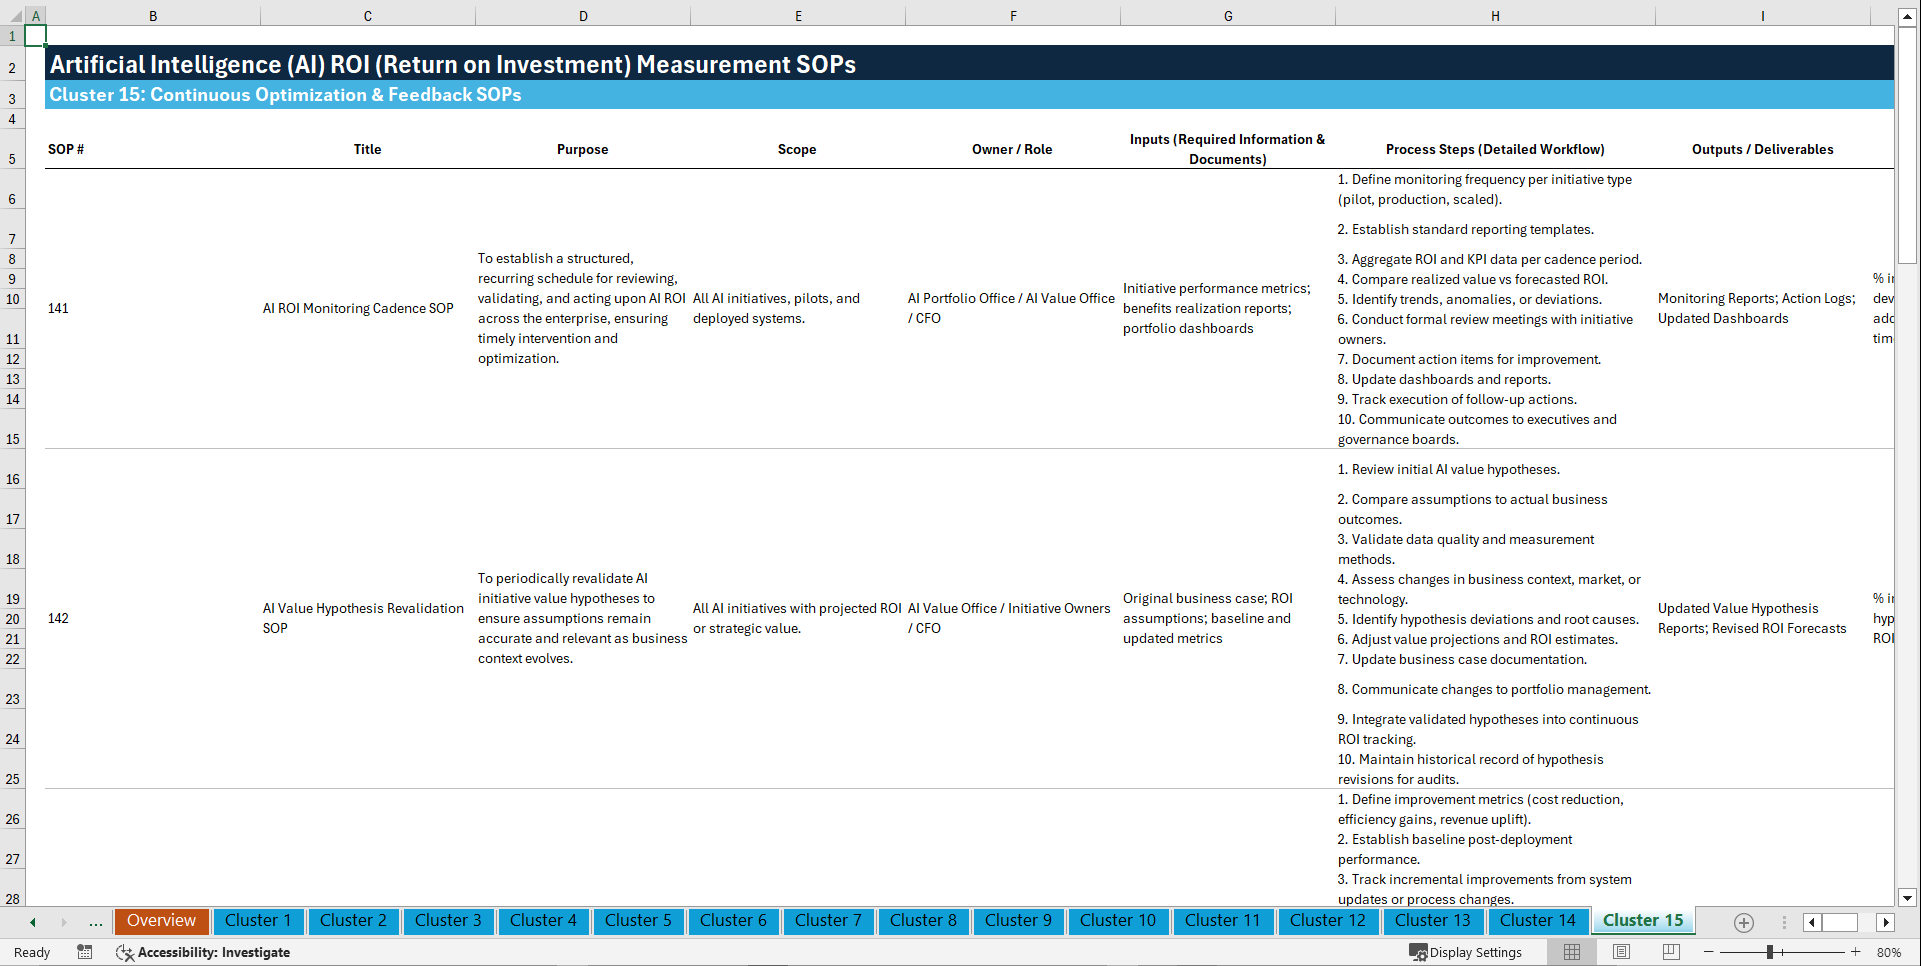
Task: Click Zoom In plus icon
Action: point(1857,952)
